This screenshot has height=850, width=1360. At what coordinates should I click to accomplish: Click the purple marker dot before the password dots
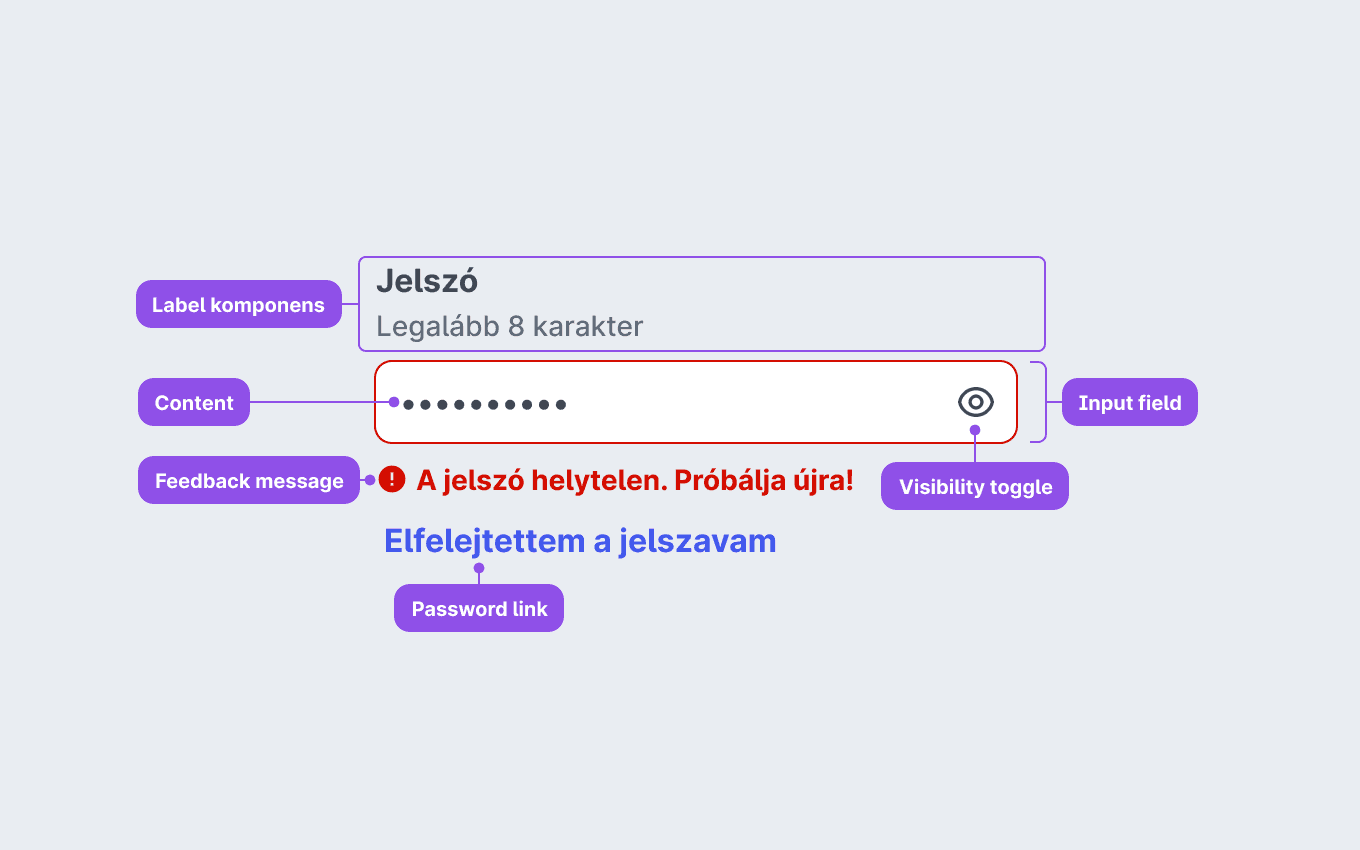(x=394, y=402)
